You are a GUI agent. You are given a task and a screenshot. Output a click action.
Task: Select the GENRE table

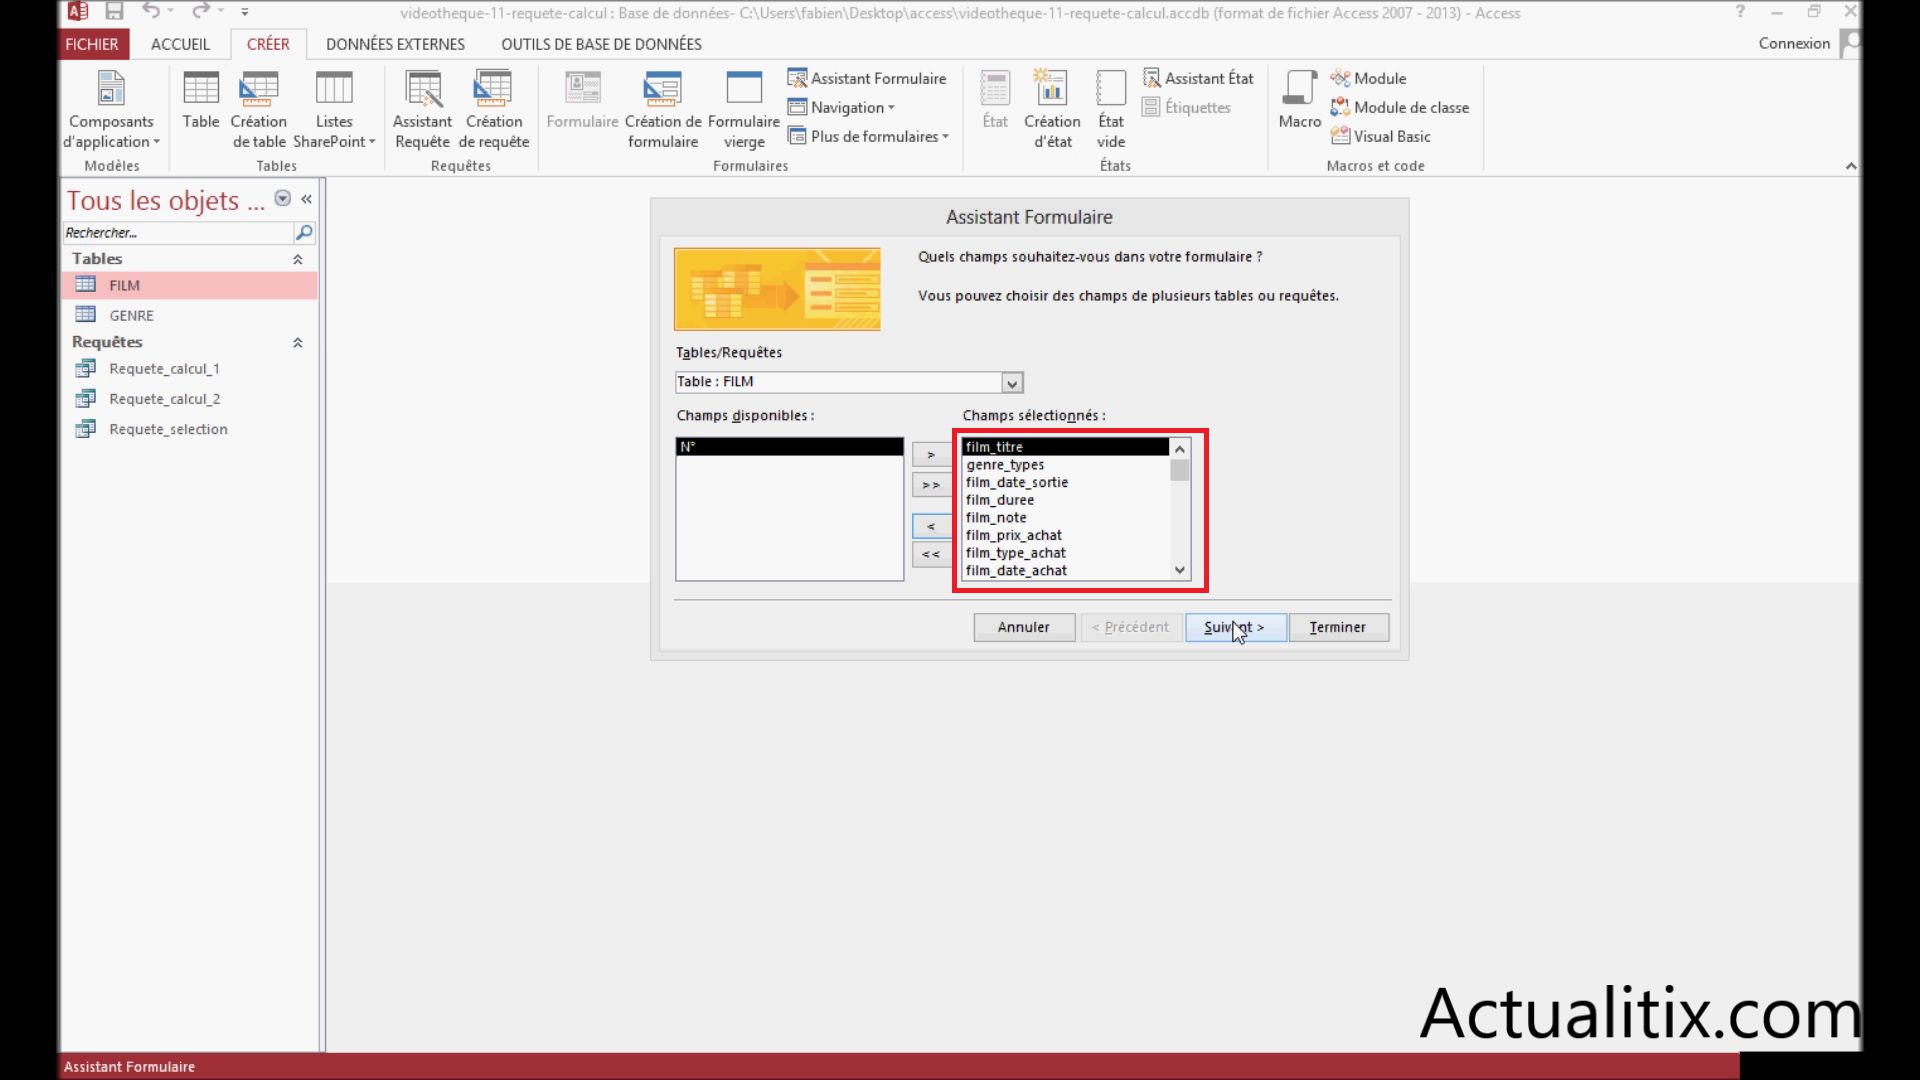[x=190, y=315]
